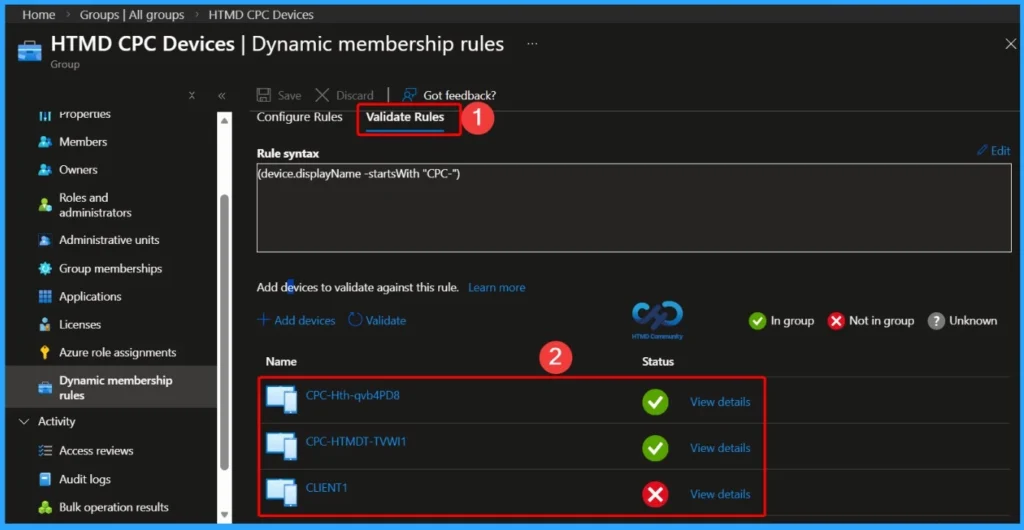Screen dimensions: 1024x530
Task: Select the Validate Rules tab
Action: coord(405,117)
